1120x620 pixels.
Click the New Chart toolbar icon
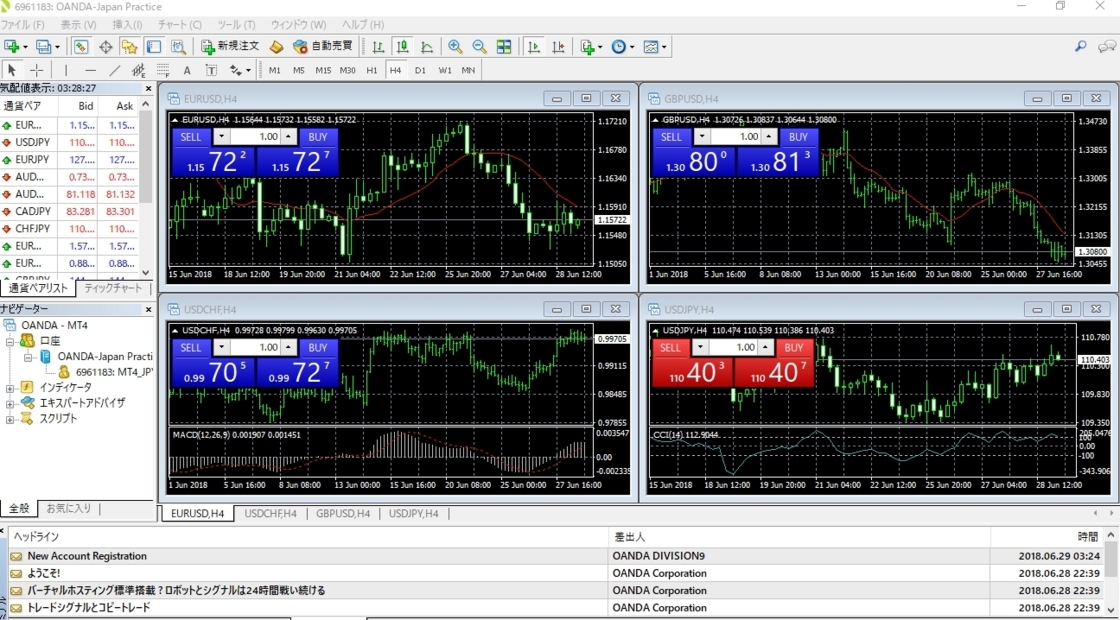tap(11, 46)
